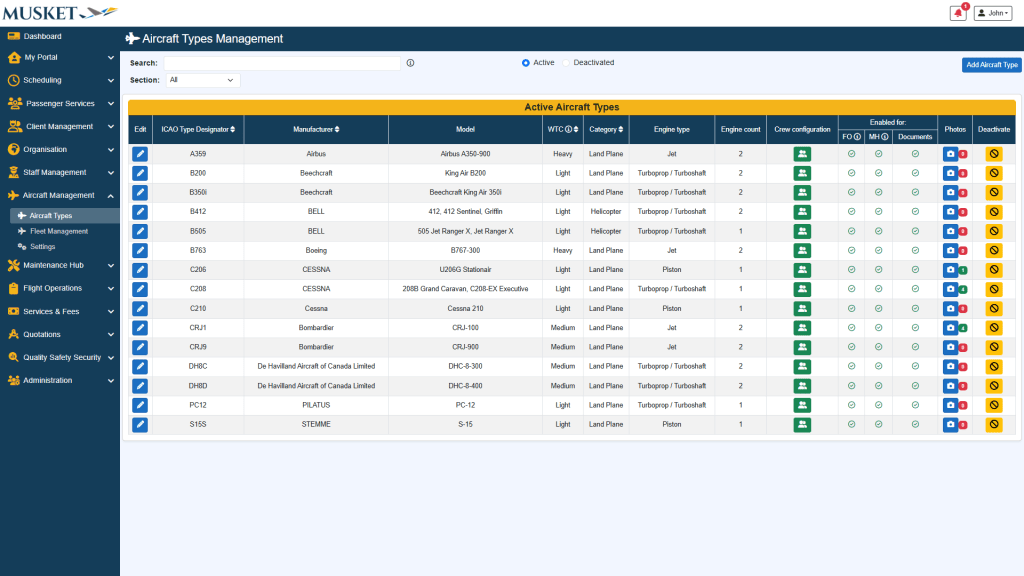Select the Active radio button

pos(526,63)
